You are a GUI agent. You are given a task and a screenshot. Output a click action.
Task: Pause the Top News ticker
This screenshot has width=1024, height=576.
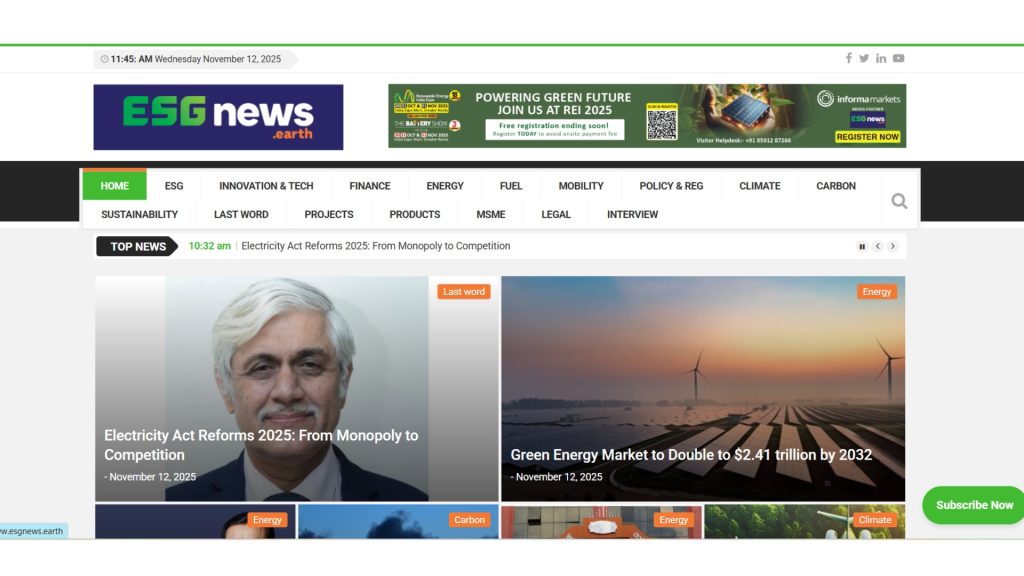pyautogui.click(x=861, y=246)
